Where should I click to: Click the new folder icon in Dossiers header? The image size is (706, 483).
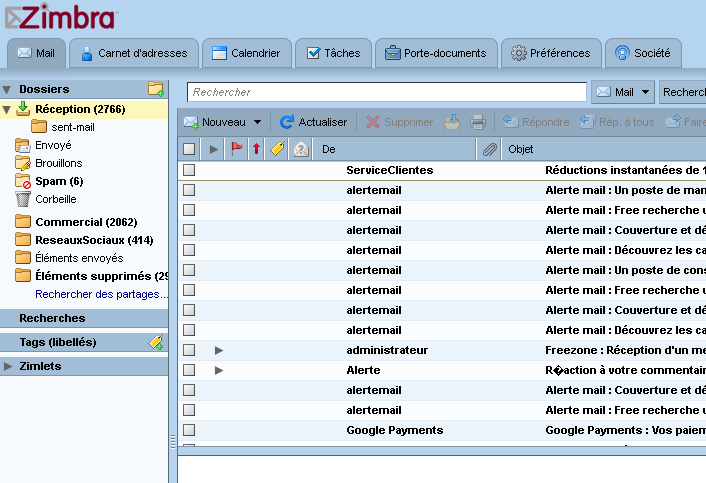(155, 89)
